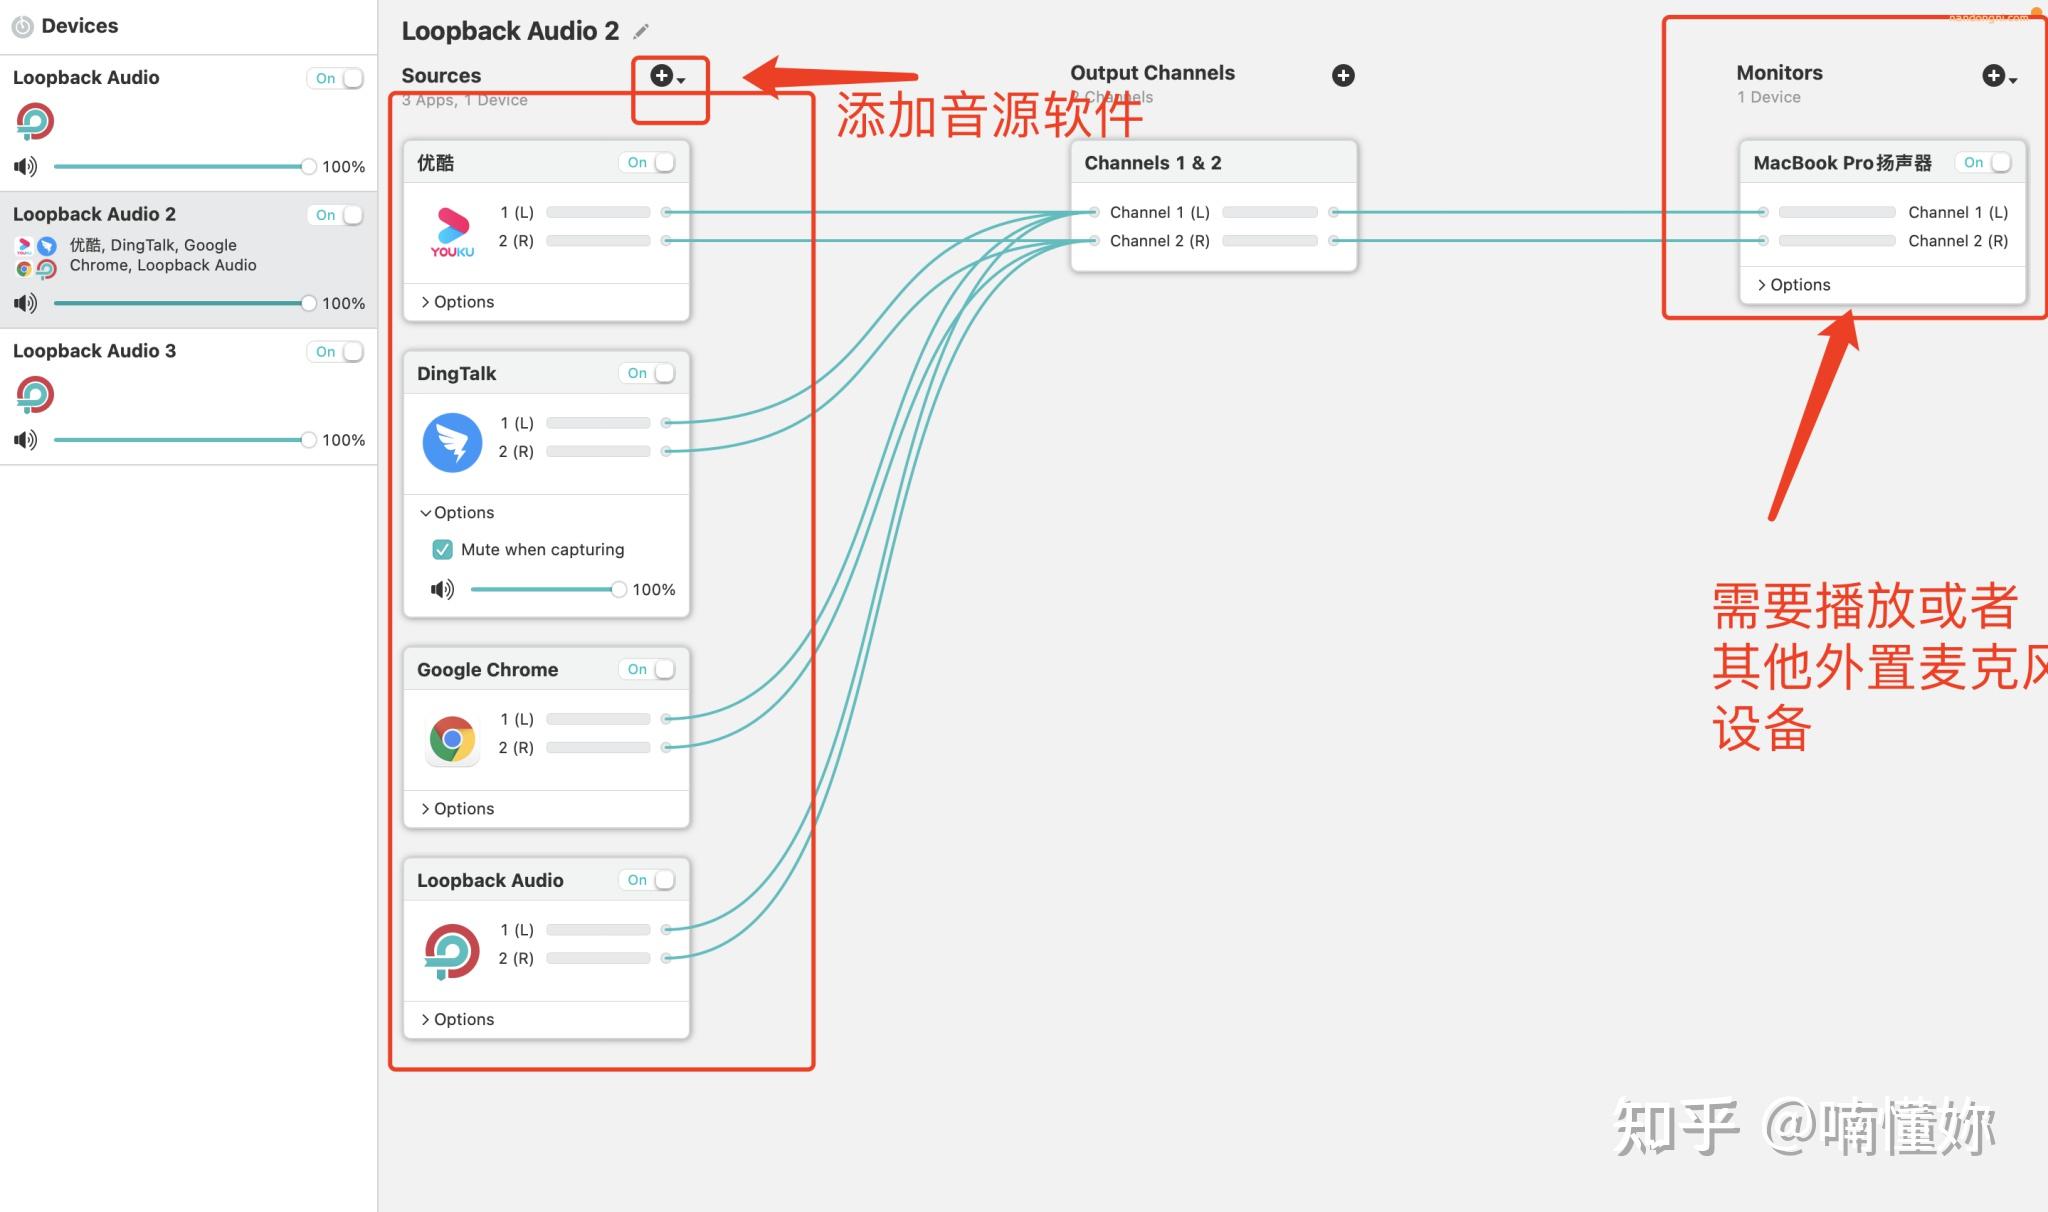Click the add Output Channels button
Viewport: 2048px width, 1212px height.
point(1343,75)
